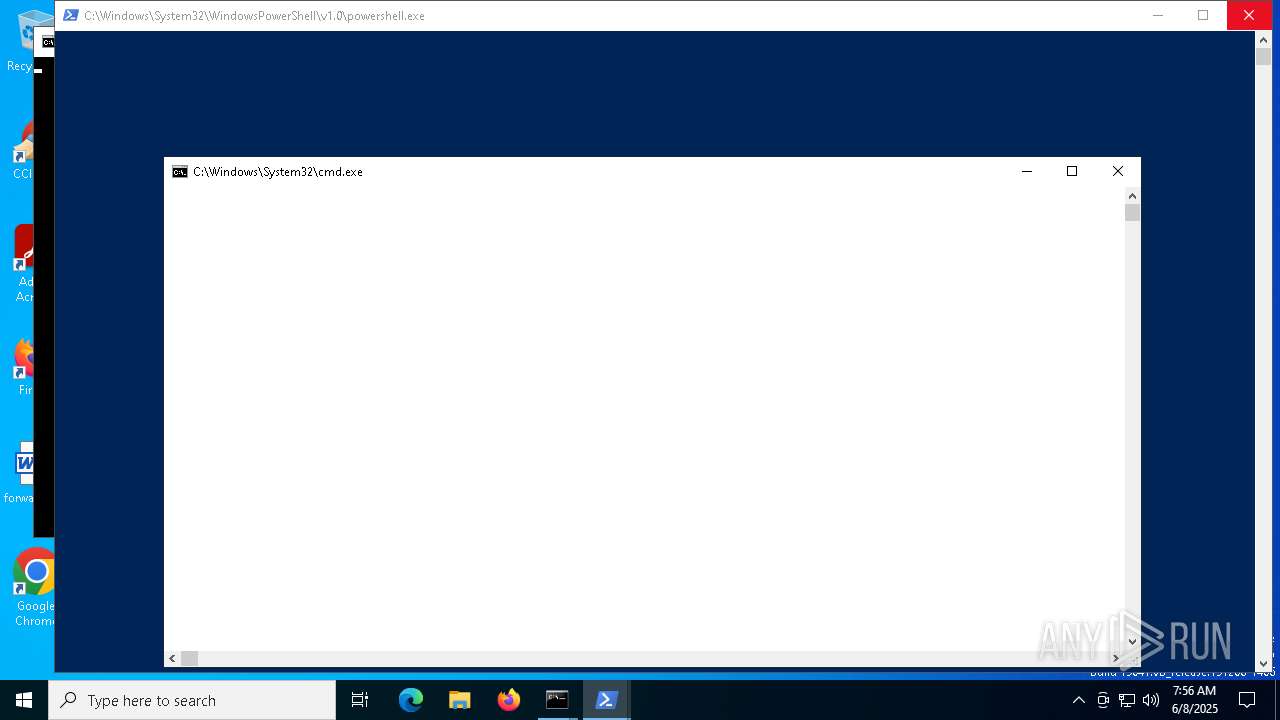
Task: Click the PowerShell window title icon
Action: tap(71, 15)
